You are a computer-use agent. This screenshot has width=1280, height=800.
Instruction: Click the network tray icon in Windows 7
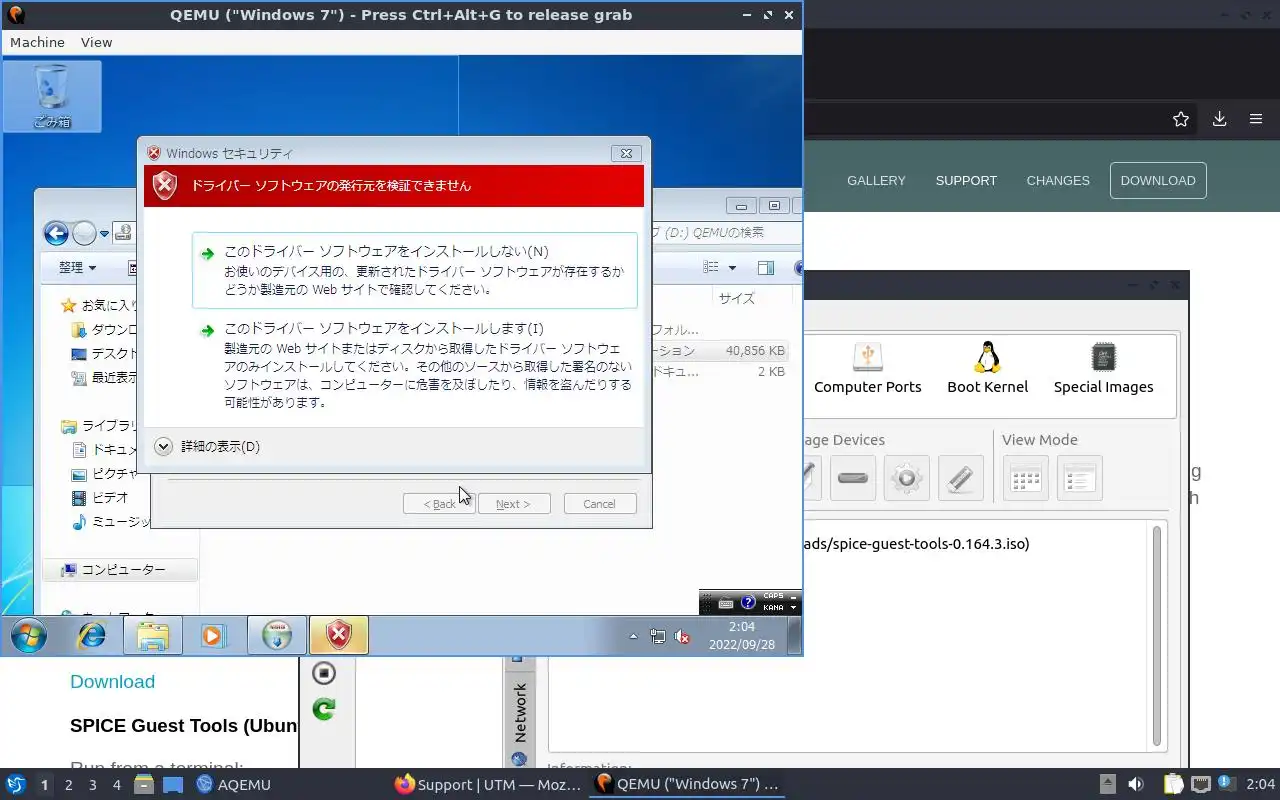click(658, 636)
